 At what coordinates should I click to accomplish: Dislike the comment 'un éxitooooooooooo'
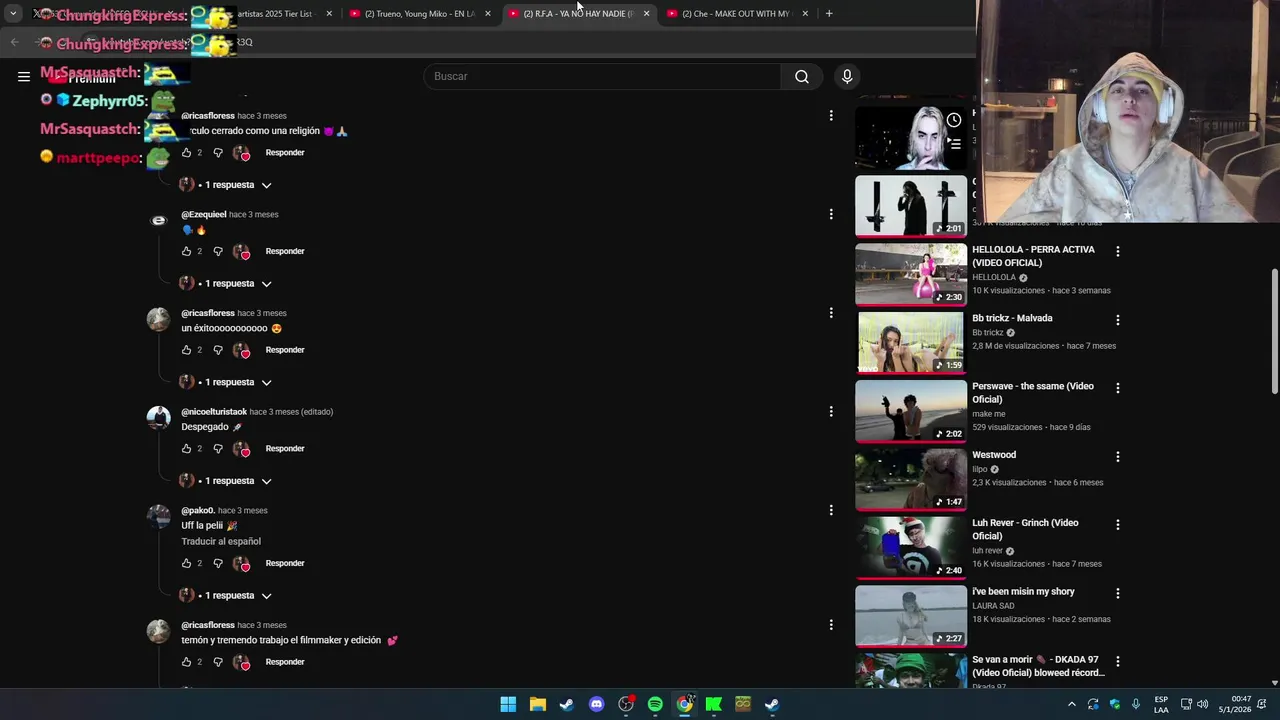pos(218,350)
